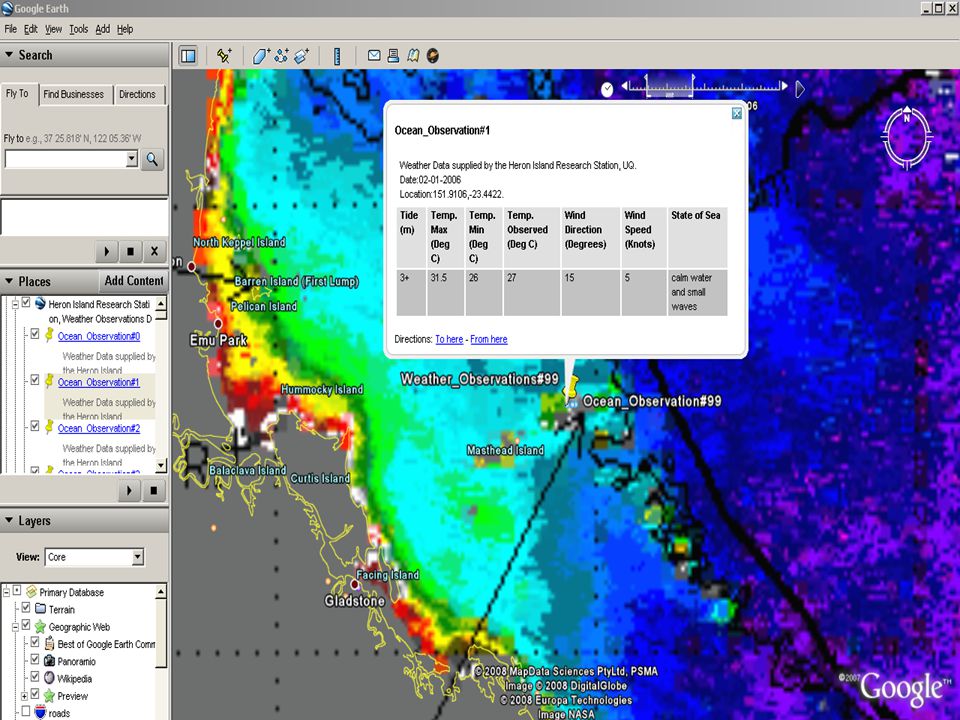Screen dimensions: 960x720
Task: Uncheck the Ocean_Observation#1 checkbox
Action: tap(35, 380)
